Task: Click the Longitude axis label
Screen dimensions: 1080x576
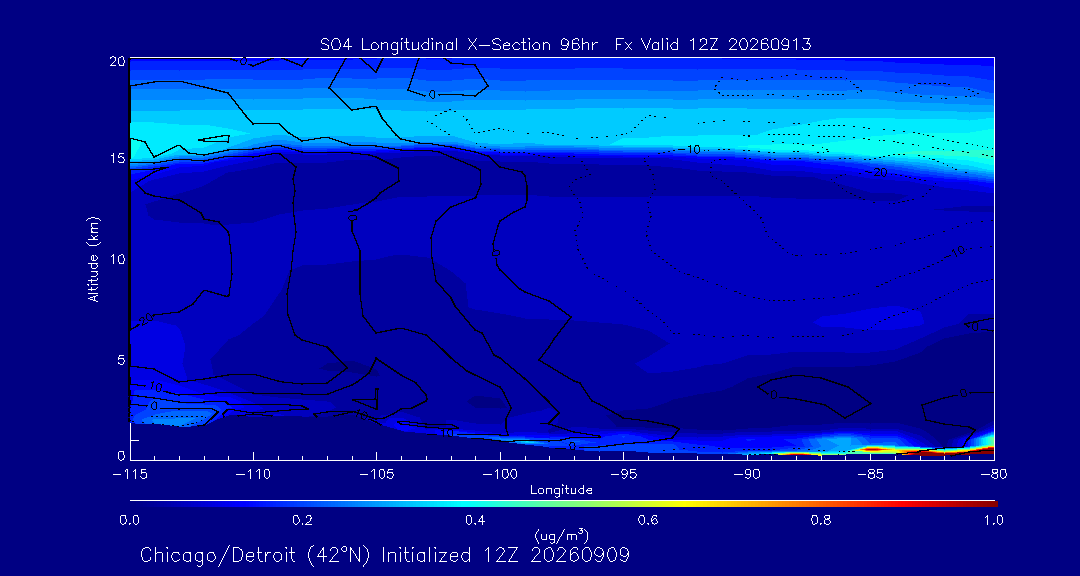Action: click(x=561, y=490)
